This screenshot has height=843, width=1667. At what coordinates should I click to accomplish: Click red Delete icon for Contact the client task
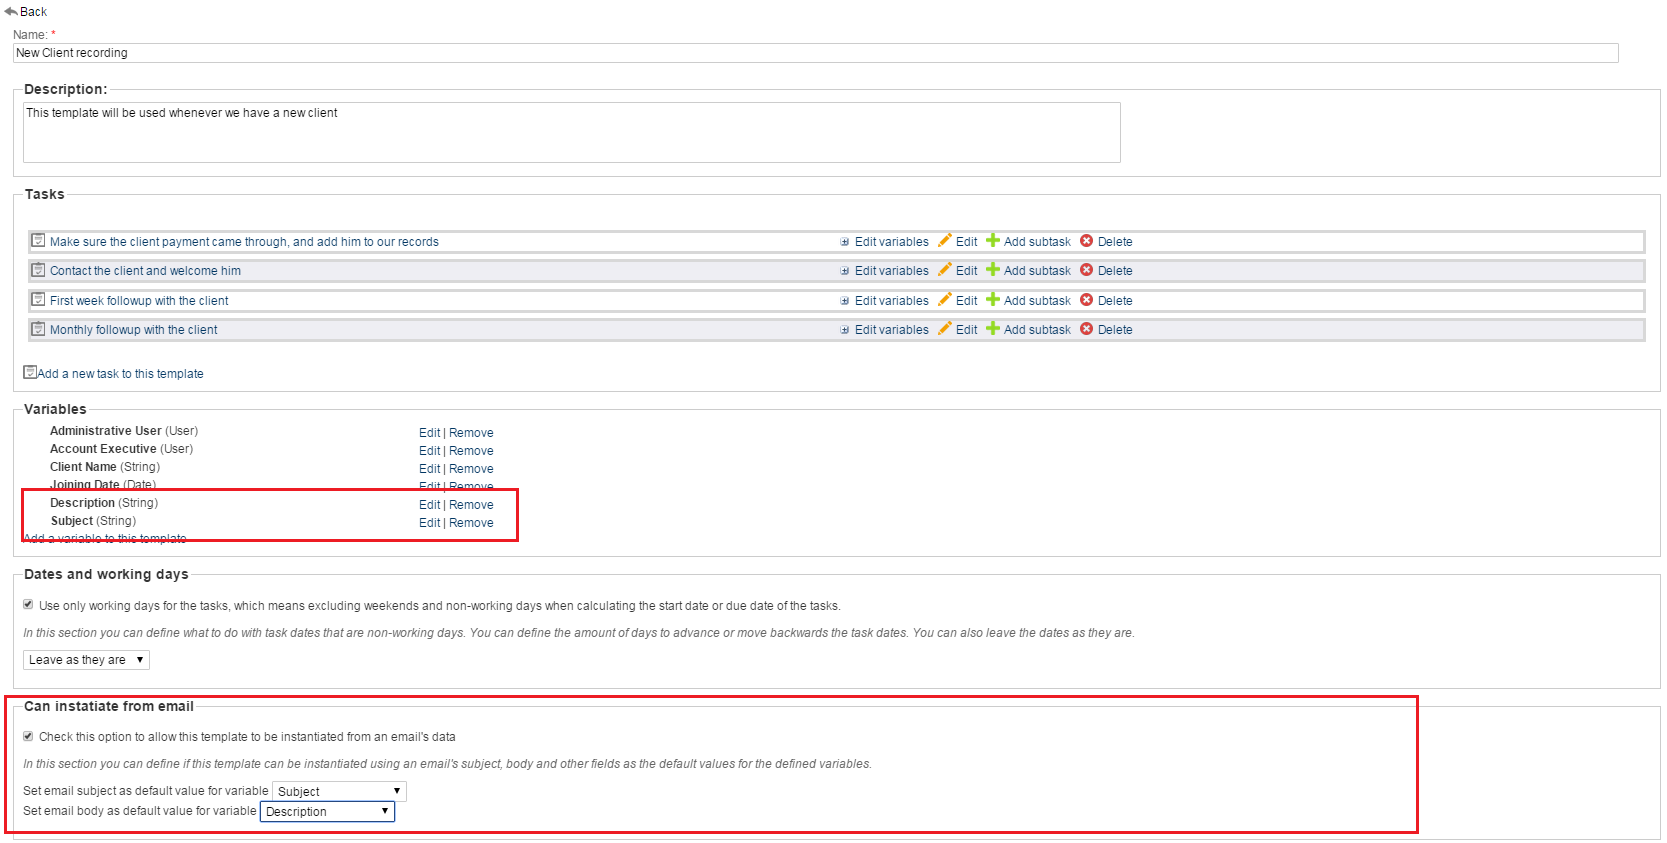coord(1086,270)
